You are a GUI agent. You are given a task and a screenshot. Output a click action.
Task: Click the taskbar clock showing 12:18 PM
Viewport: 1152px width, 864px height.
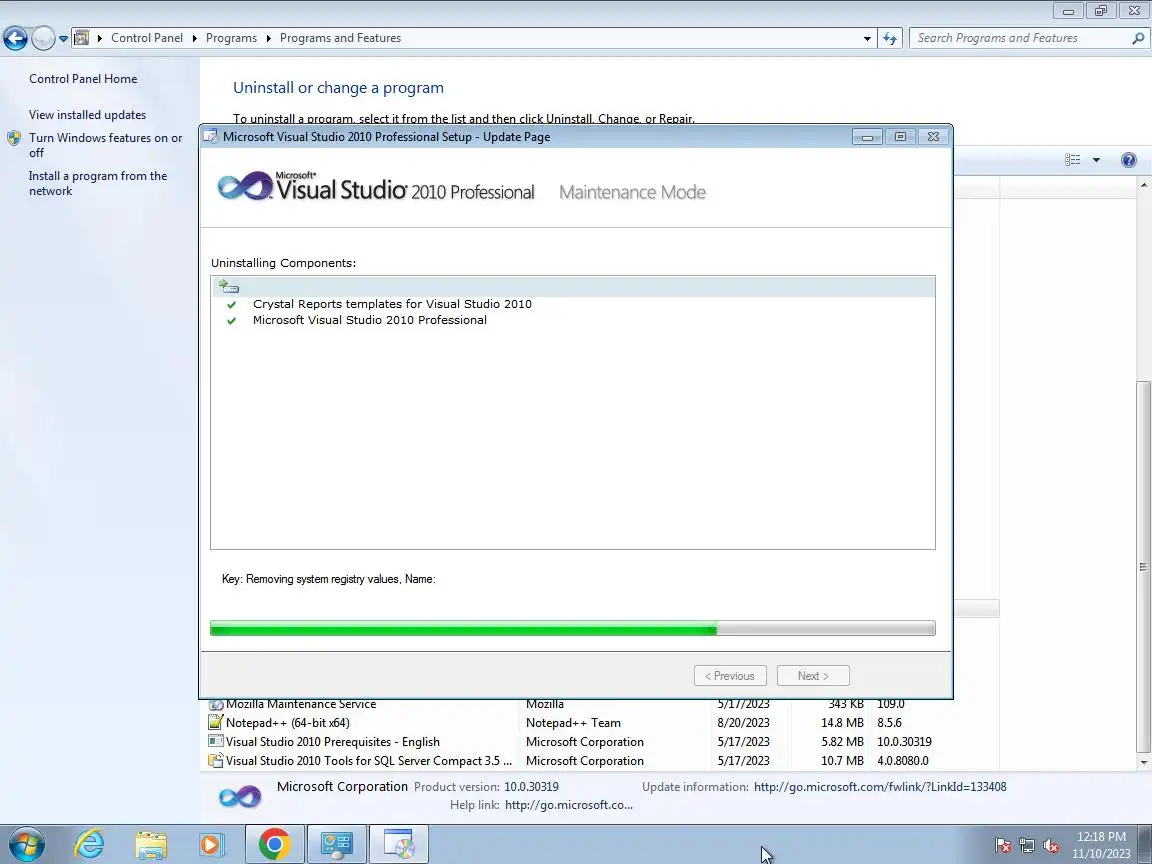pyautogui.click(x=1101, y=845)
